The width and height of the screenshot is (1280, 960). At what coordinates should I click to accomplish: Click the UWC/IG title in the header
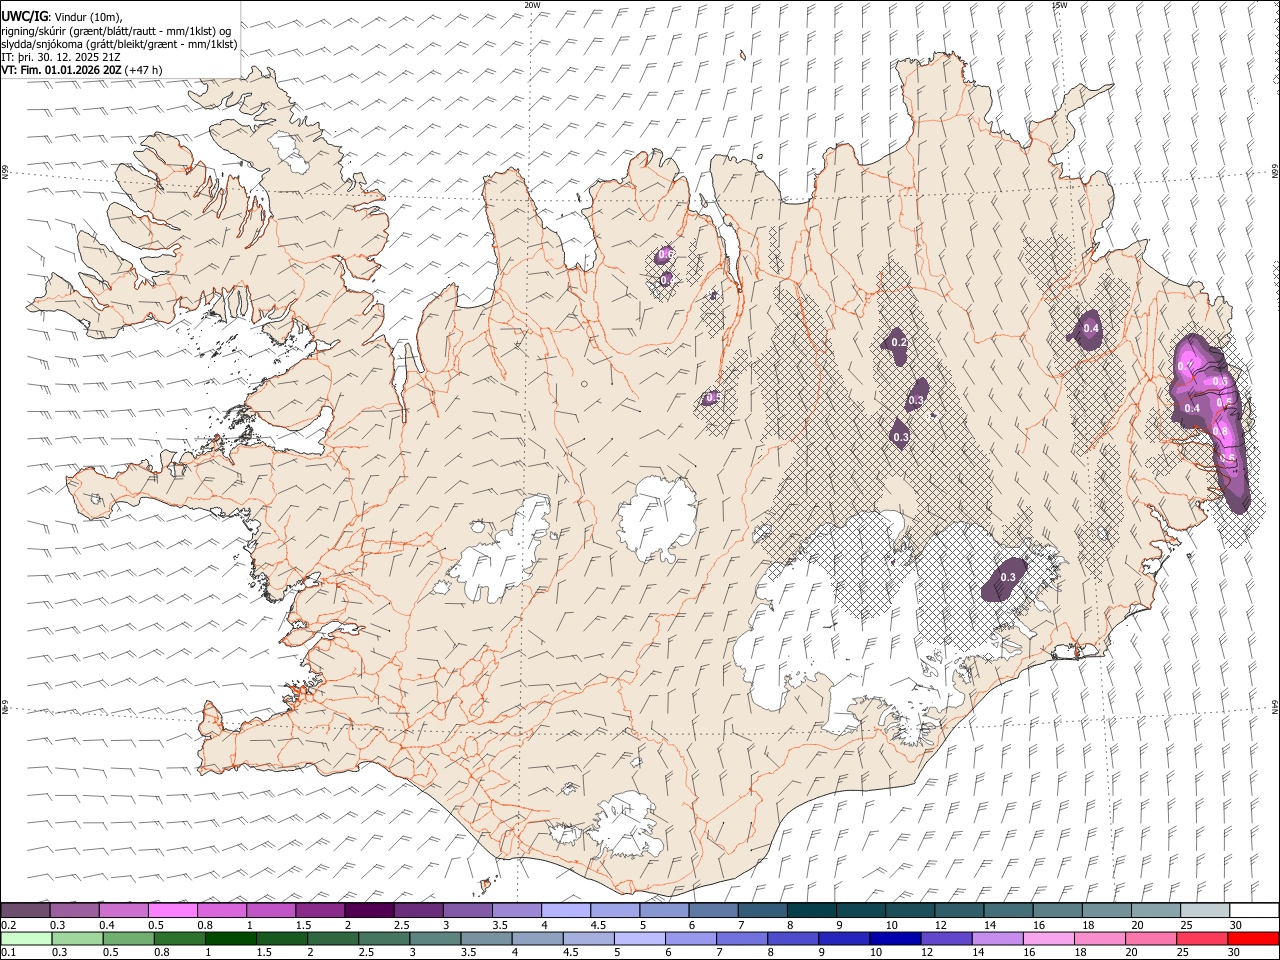[24, 17]
